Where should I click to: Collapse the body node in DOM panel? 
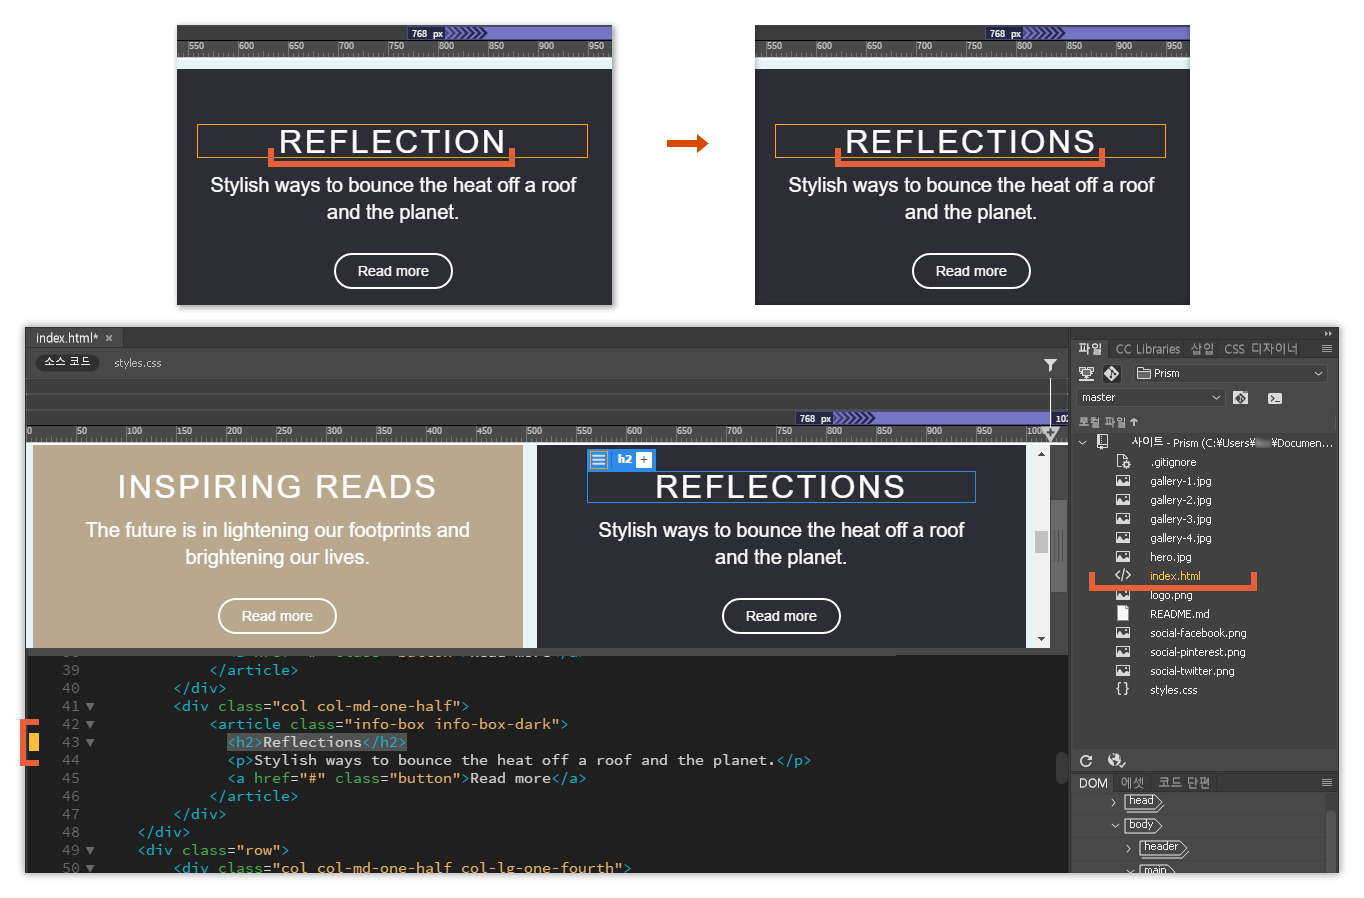[1115, 826]
